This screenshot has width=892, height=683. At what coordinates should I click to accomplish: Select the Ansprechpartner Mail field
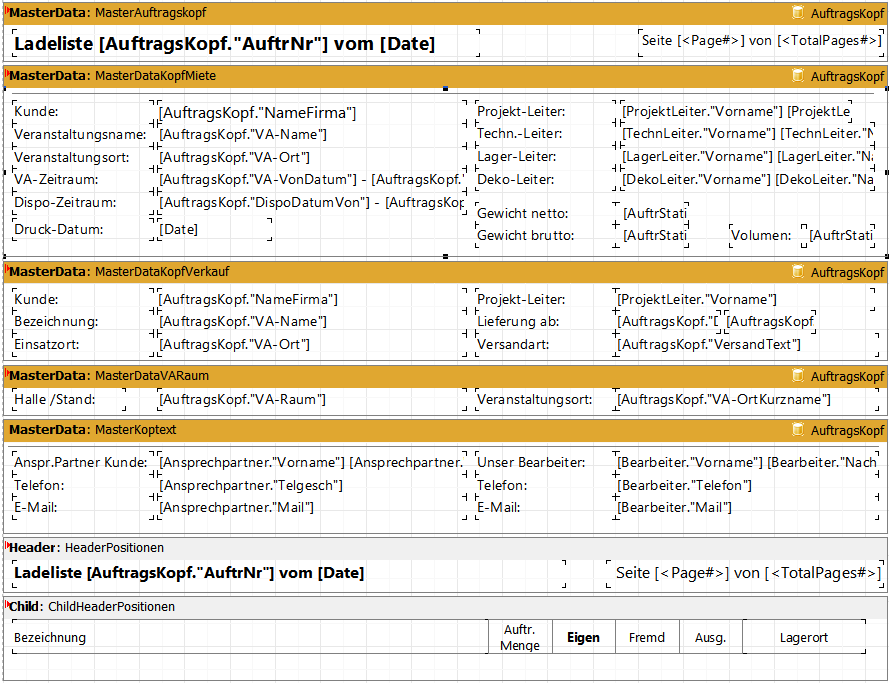point(312,508)
